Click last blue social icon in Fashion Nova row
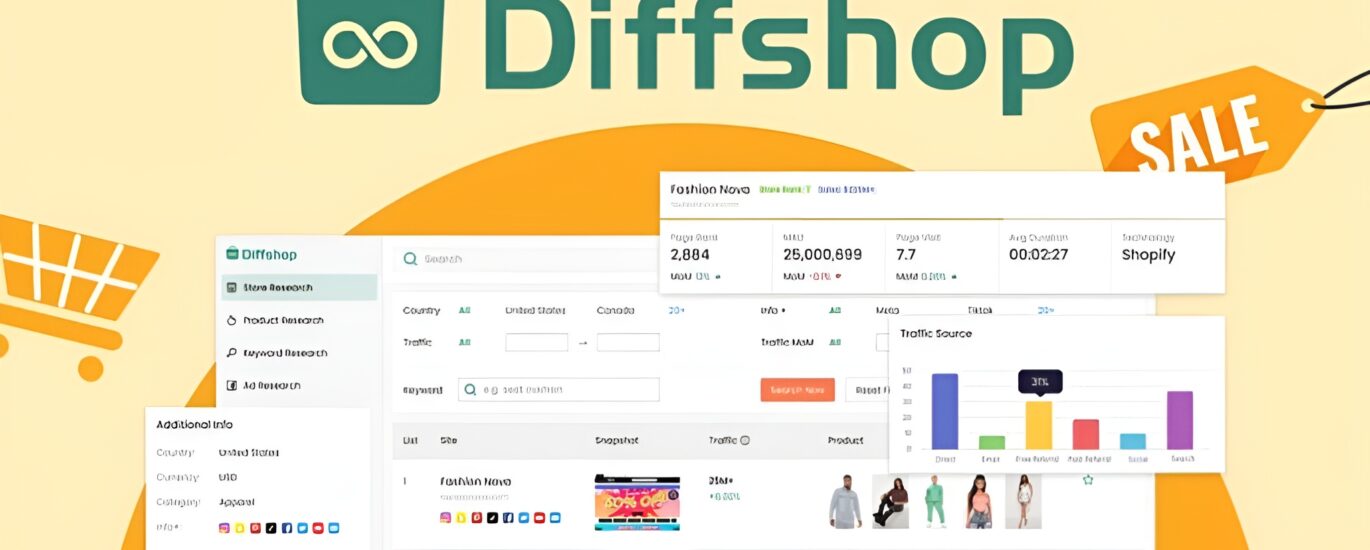The width and height of the screenshot is (1370, 550). pyautogui.click(x=555, y=517)
